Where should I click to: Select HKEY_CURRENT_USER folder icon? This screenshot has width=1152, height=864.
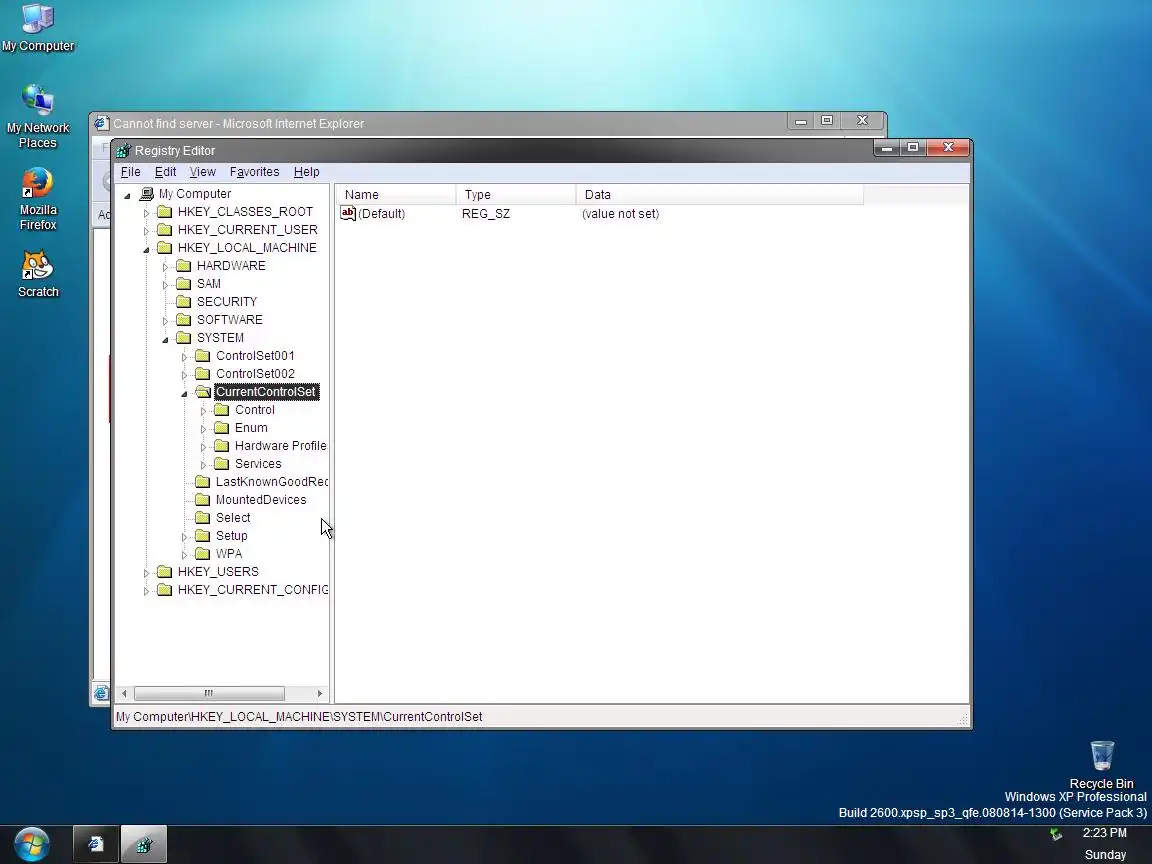(x=165, y=230)
